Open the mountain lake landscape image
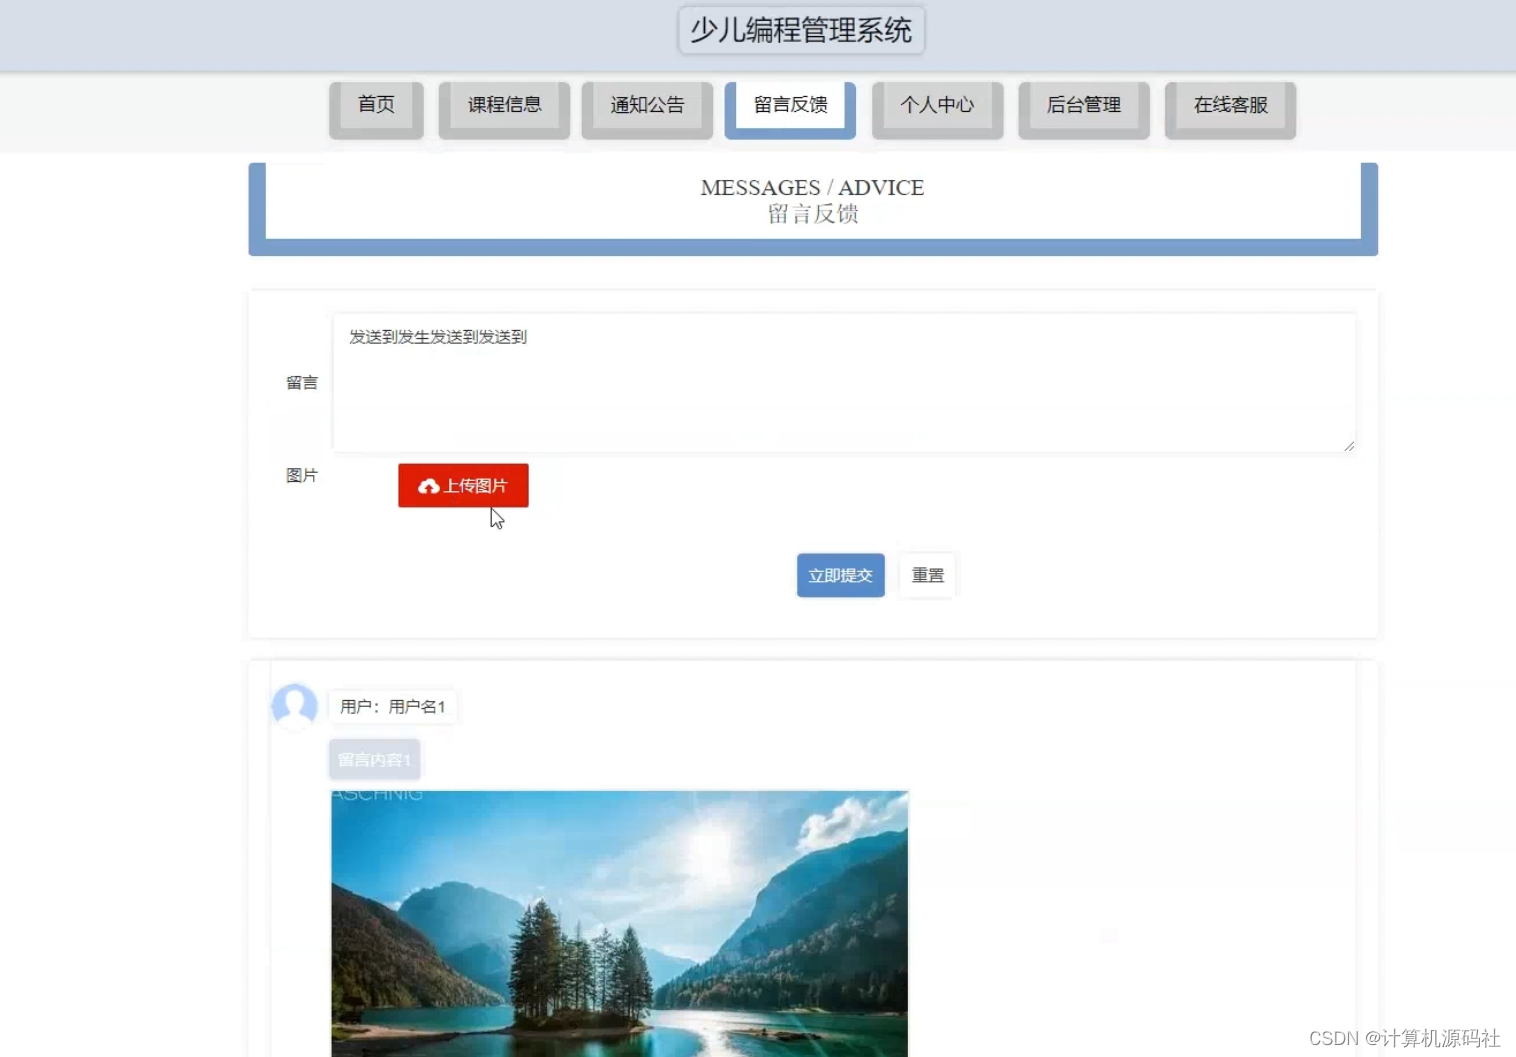Image resolution: width=1516 pixels, height=1057 pixels. tap(620, 920)
